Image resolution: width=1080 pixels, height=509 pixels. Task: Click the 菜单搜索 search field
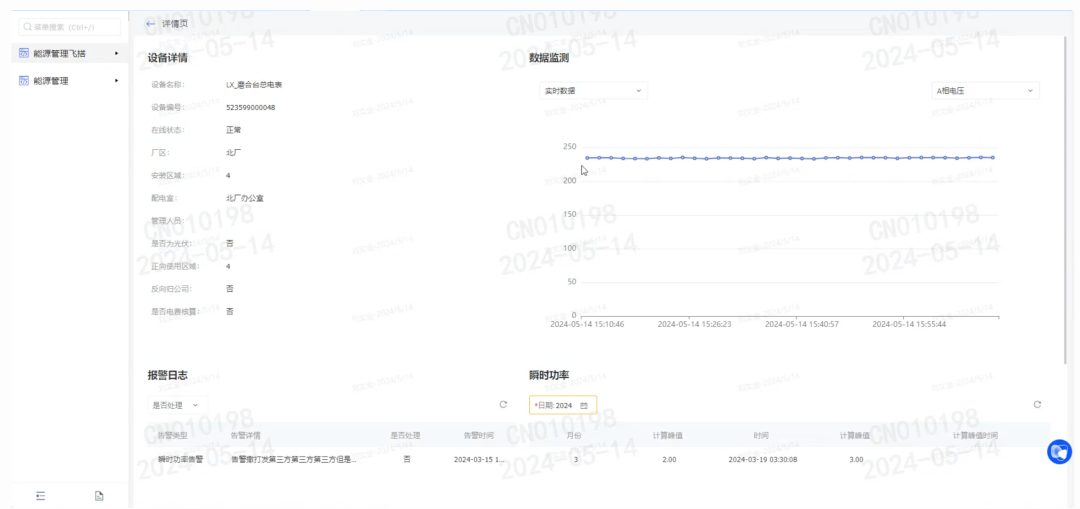pos(70,27)
